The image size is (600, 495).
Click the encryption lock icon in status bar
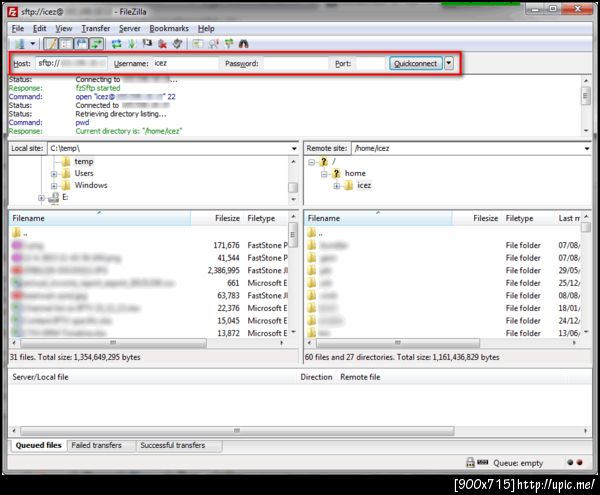coord(470,462)
